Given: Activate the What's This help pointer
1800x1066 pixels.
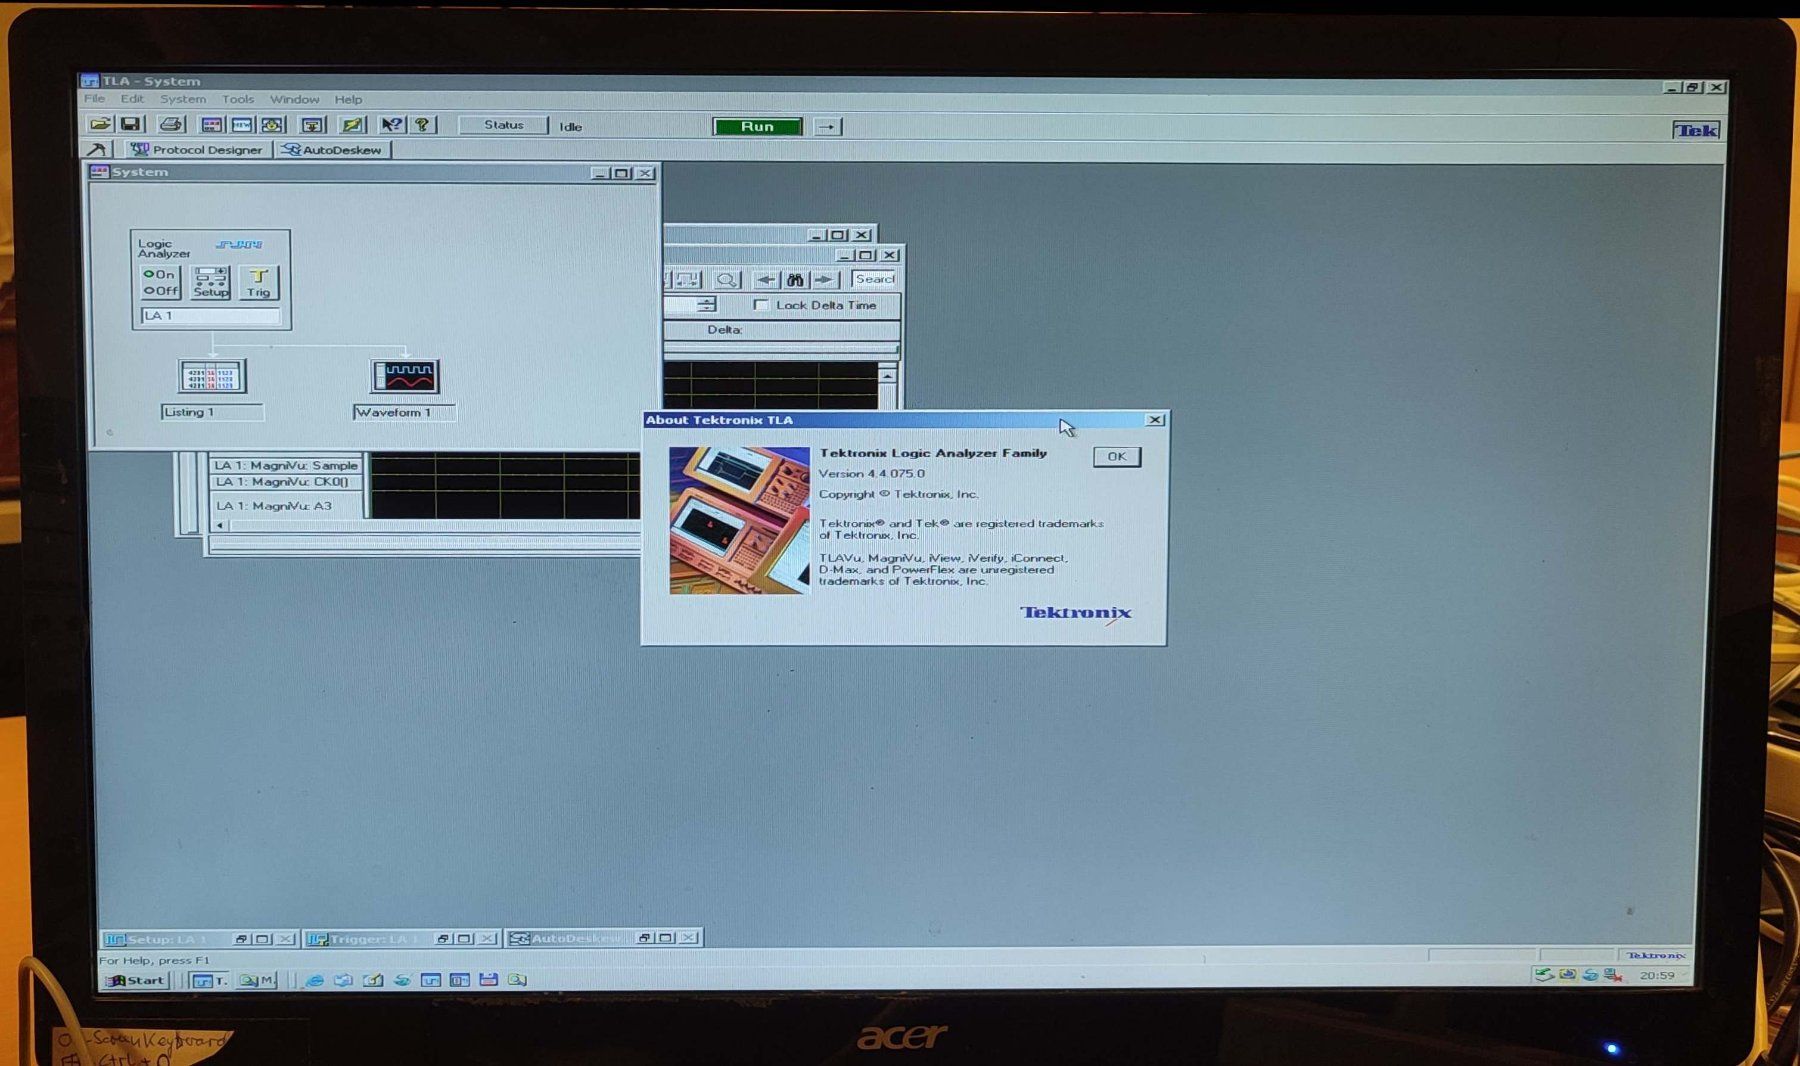Looking at the screenshot, I should 392,125.
